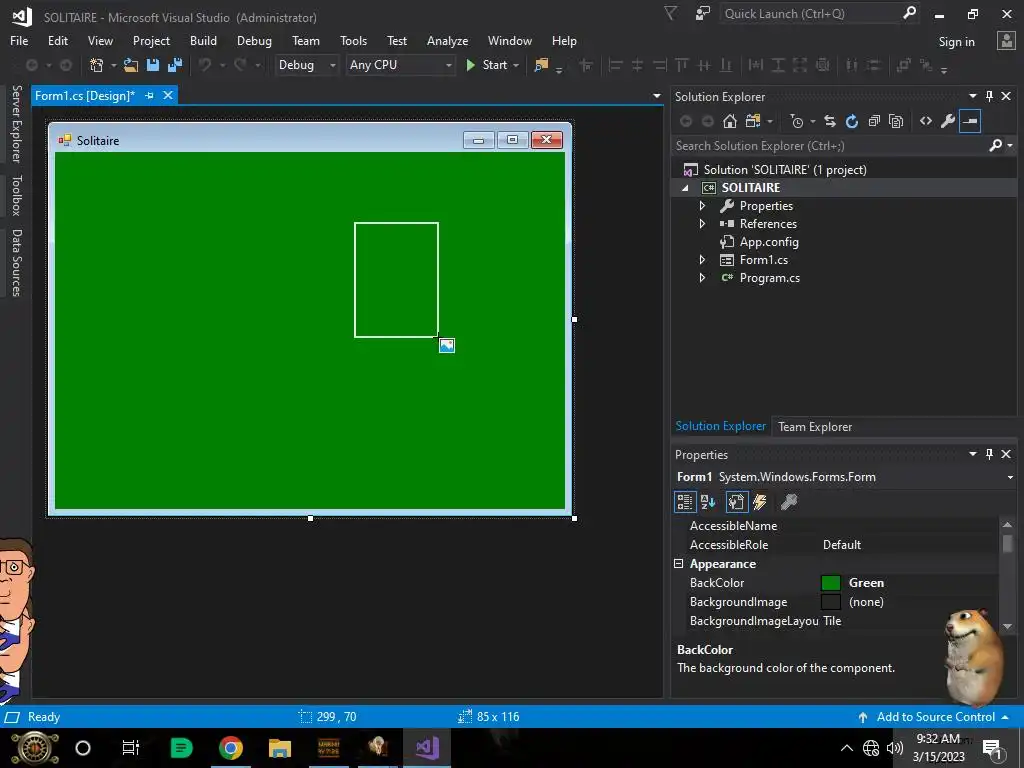This screenshot has width=1024, height=768.
Task: Click the green BackColor swatch
Action: point(831,583)
